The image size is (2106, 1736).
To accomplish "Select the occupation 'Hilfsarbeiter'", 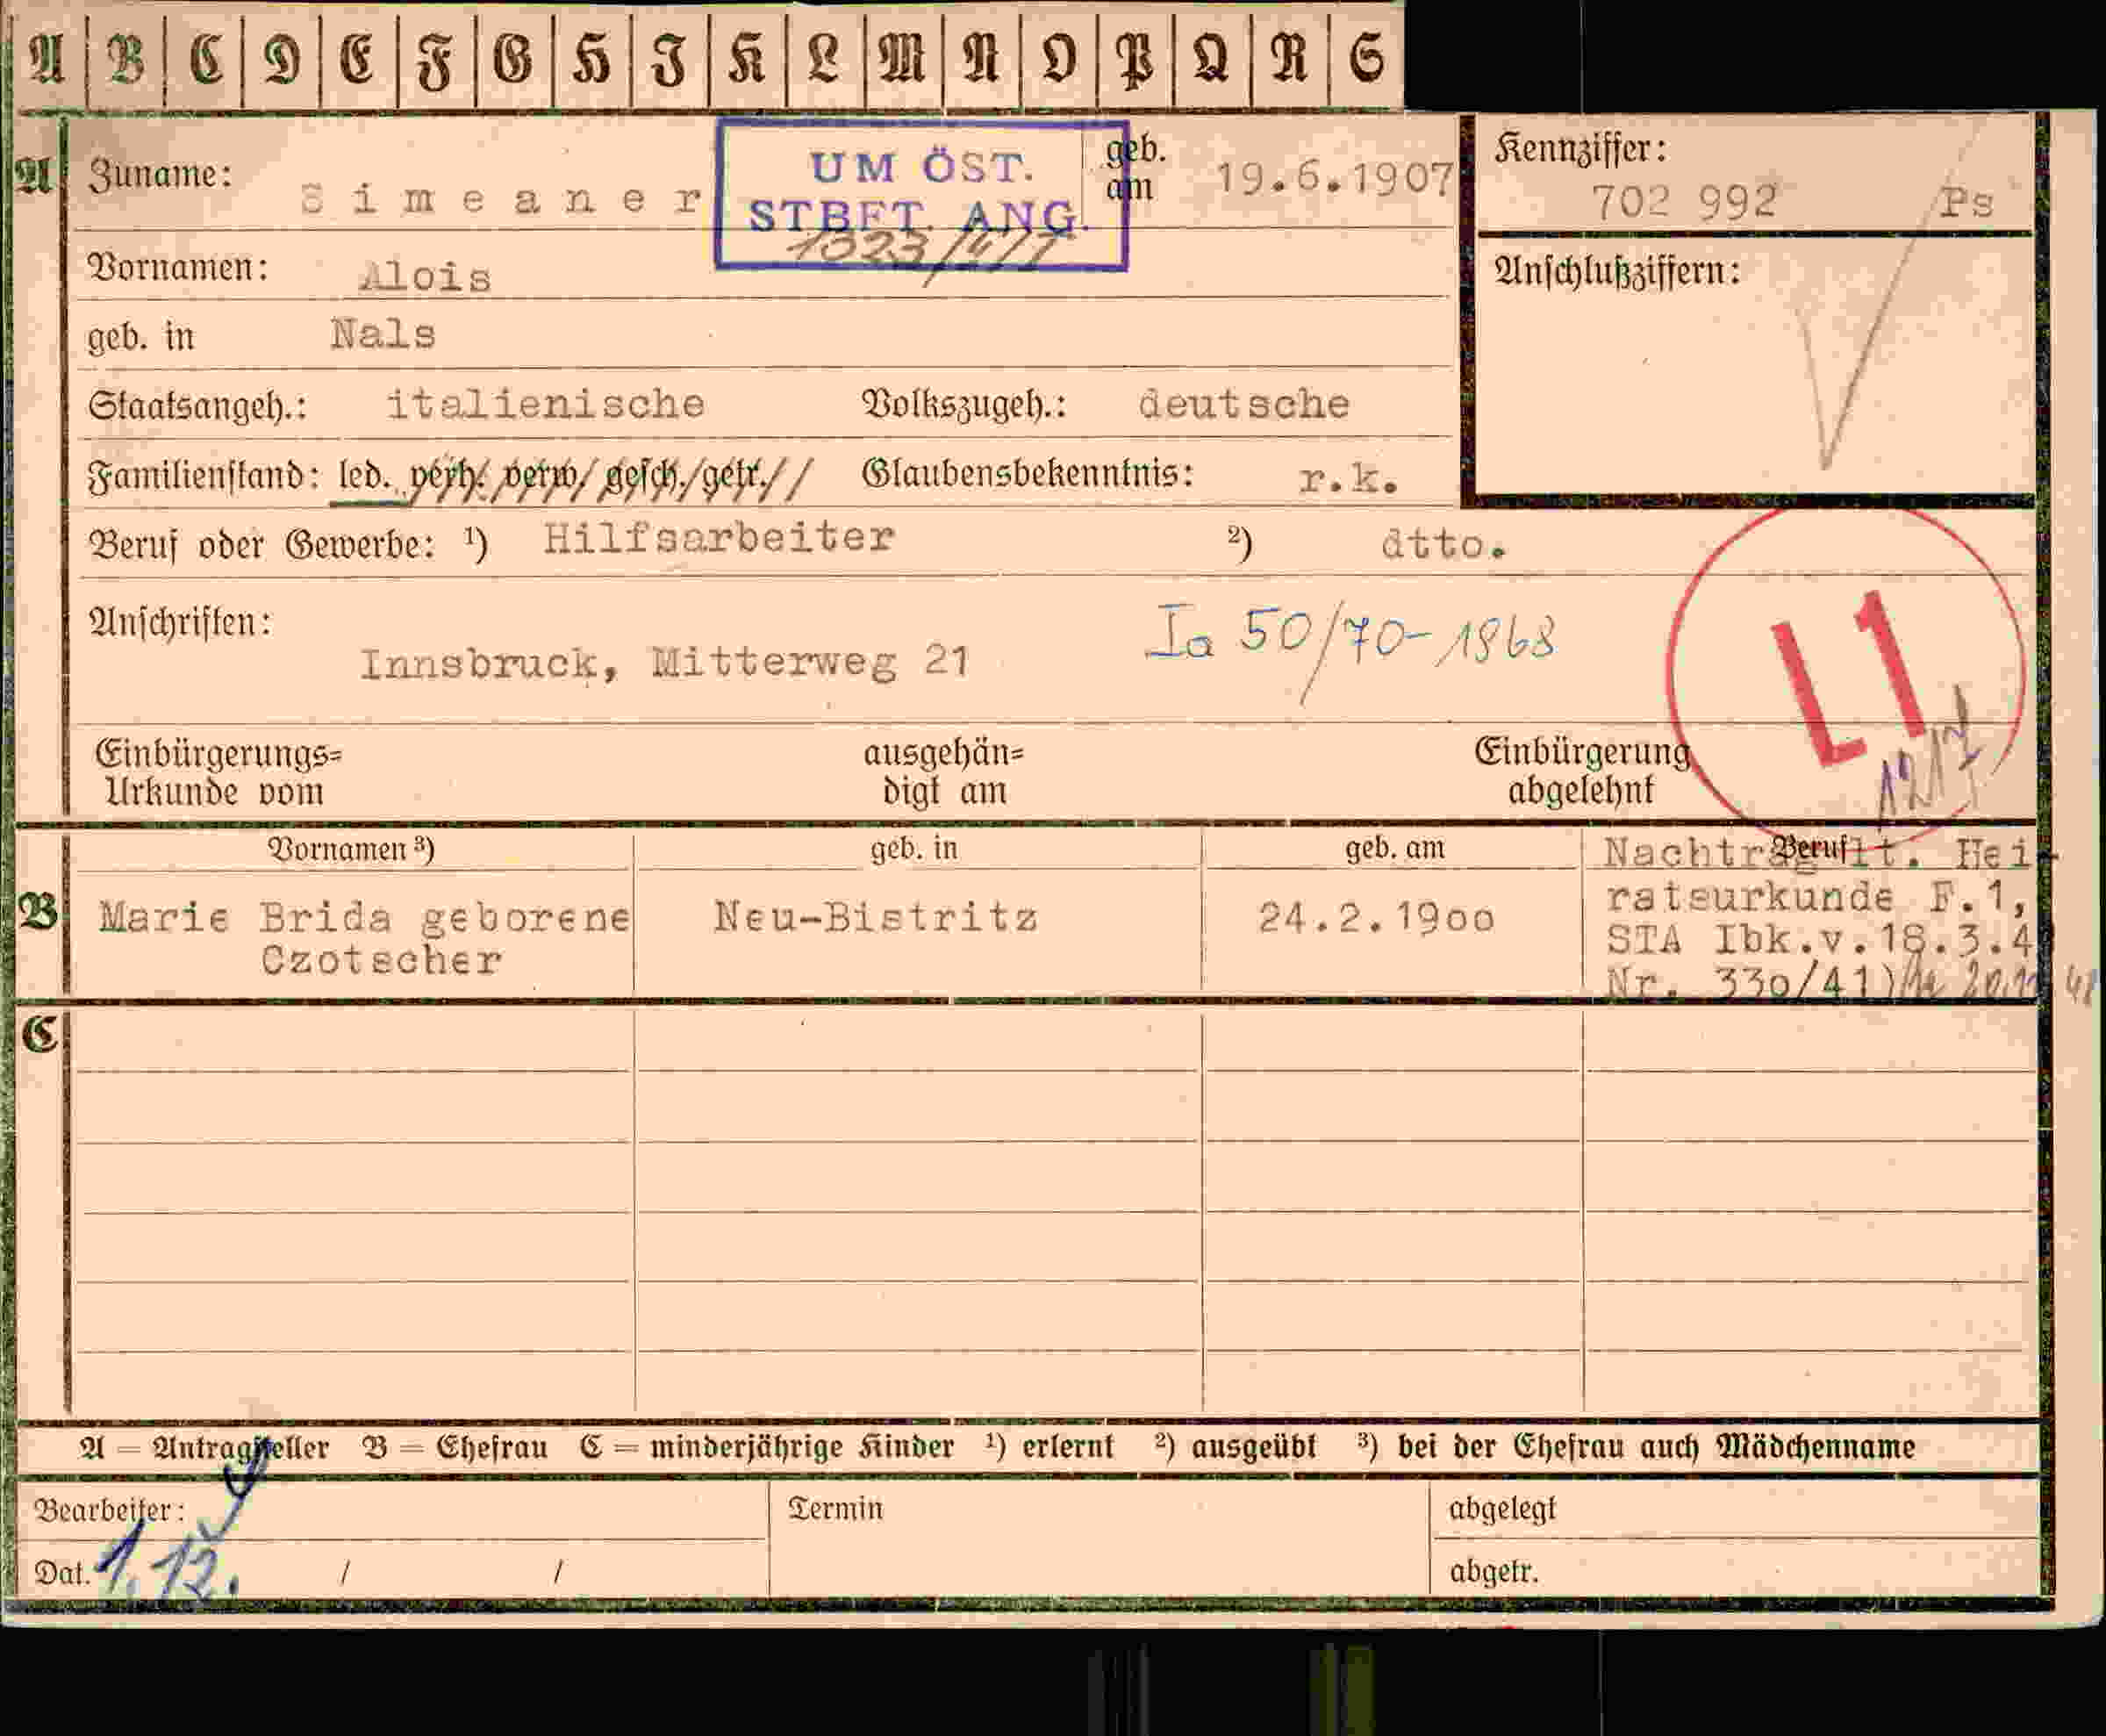I will [718, 538].
